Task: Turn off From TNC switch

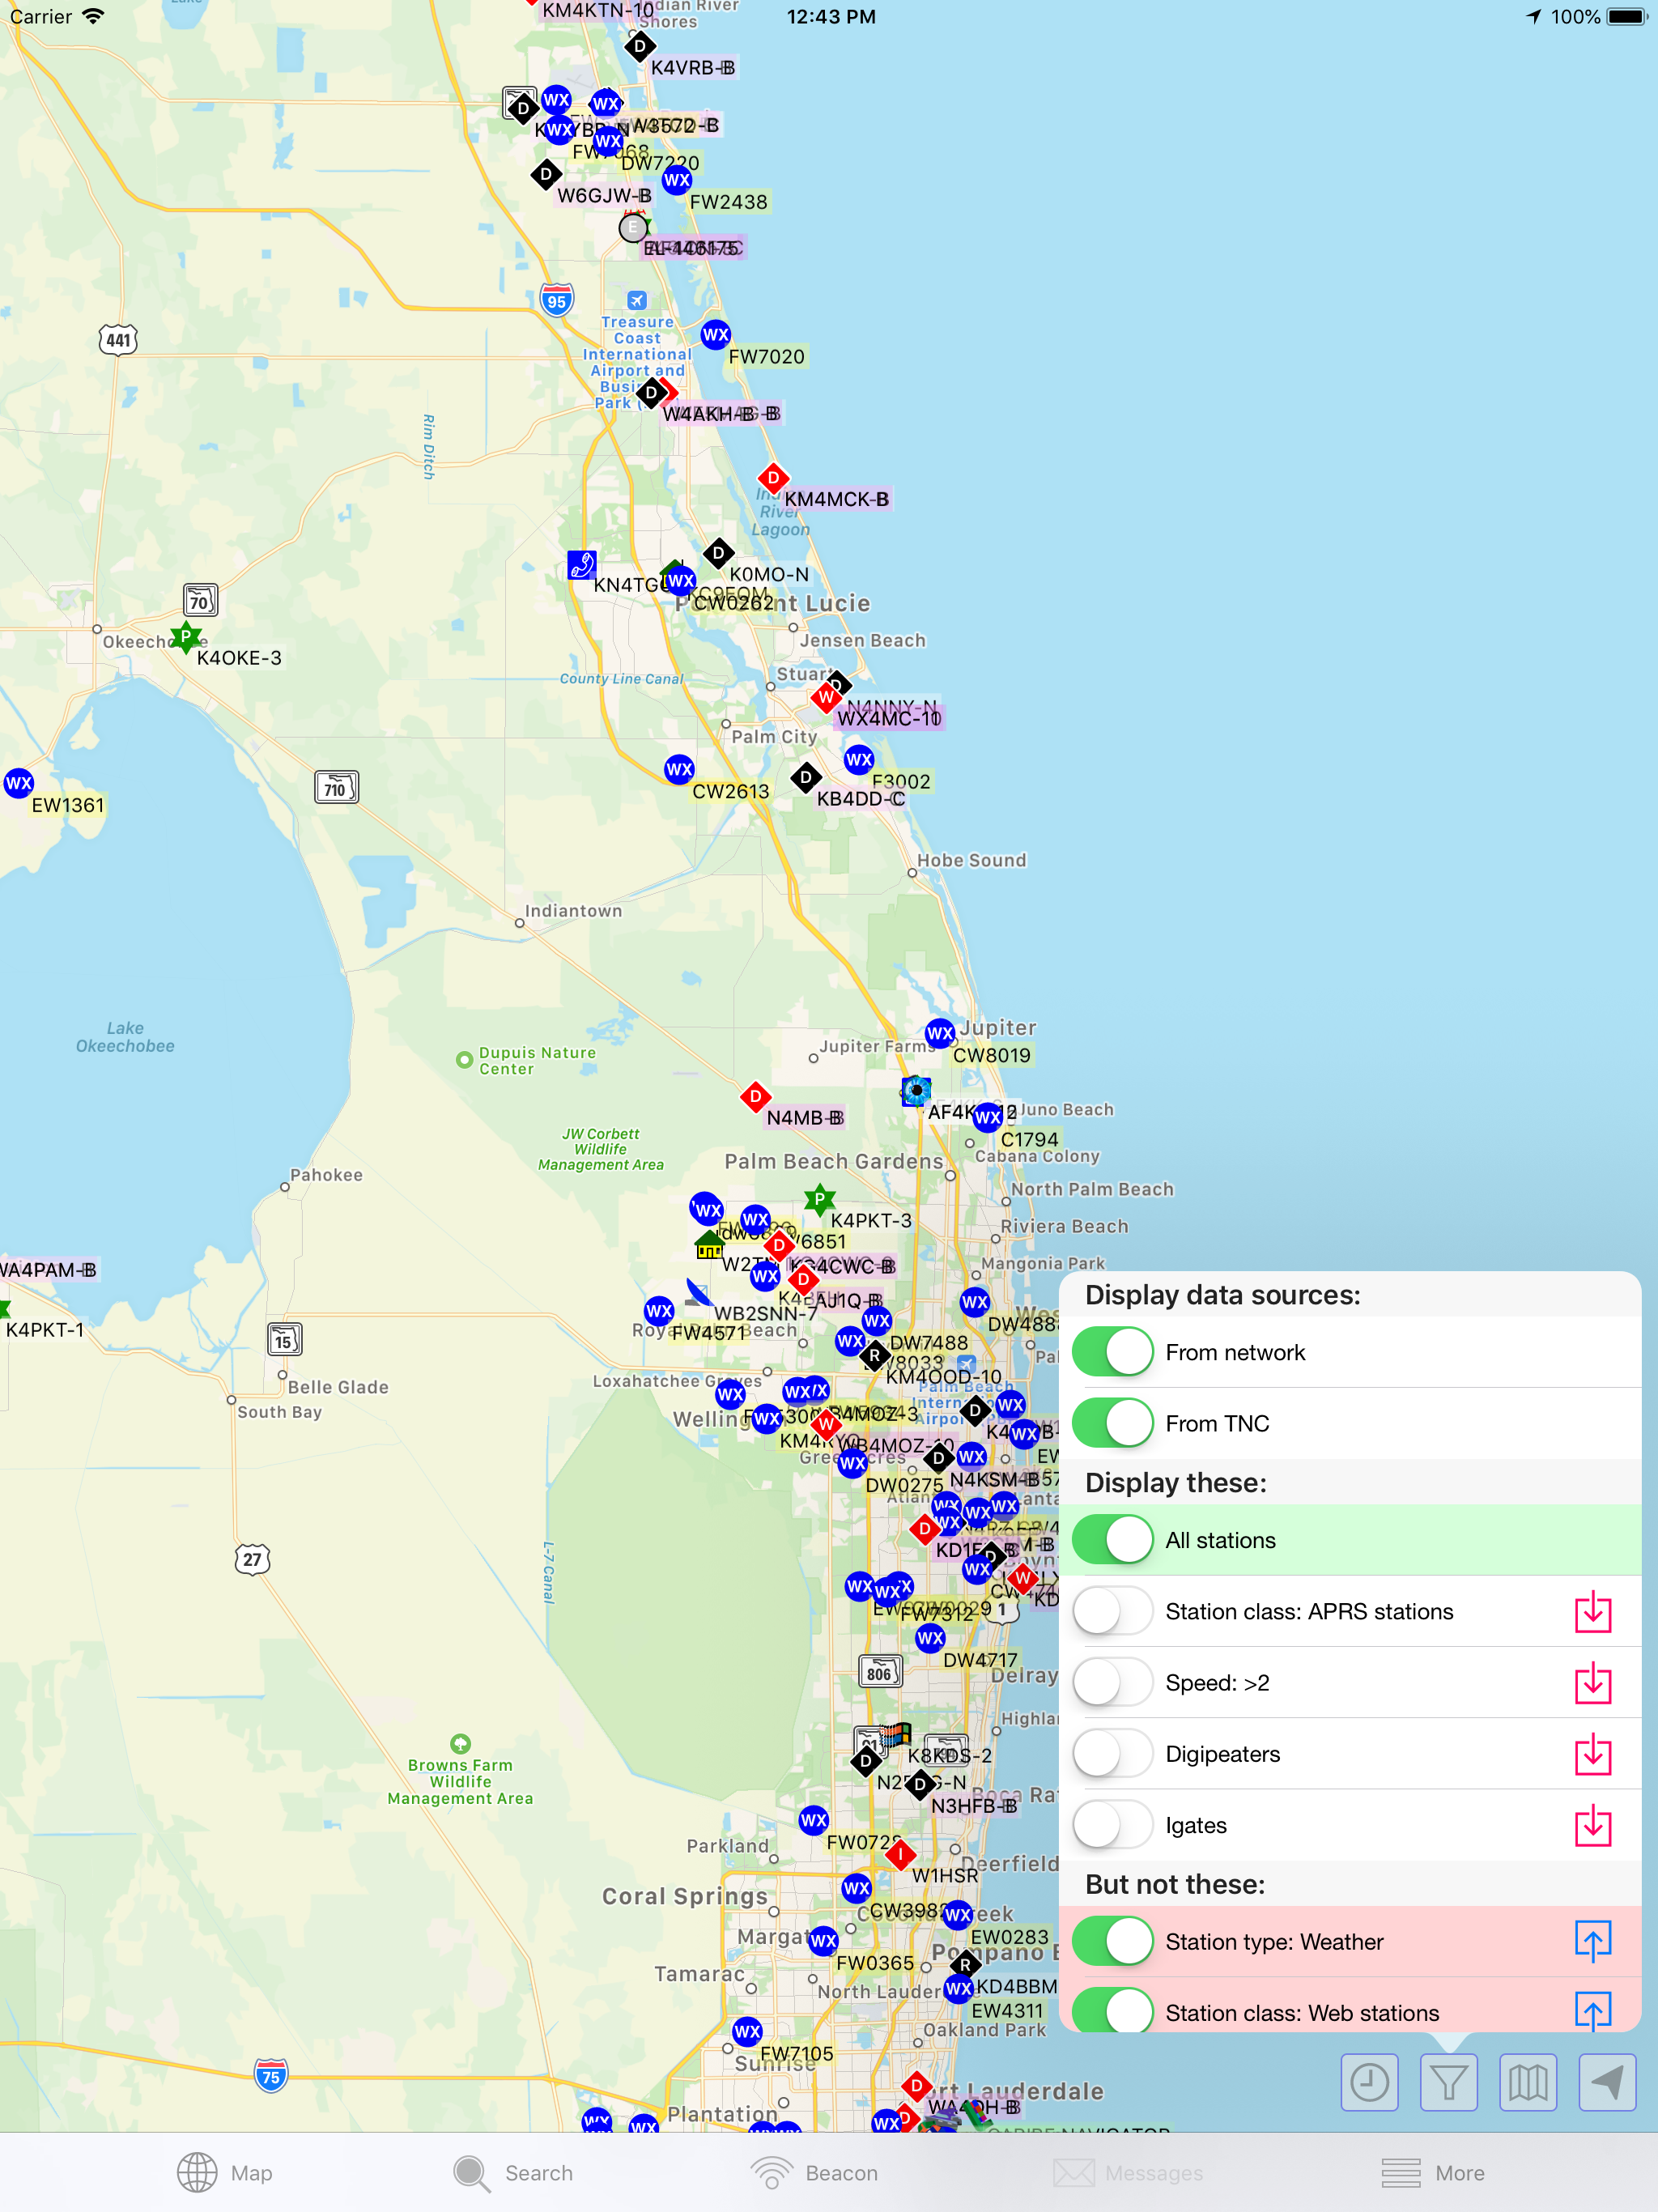Action: tap(1113, 1423)
